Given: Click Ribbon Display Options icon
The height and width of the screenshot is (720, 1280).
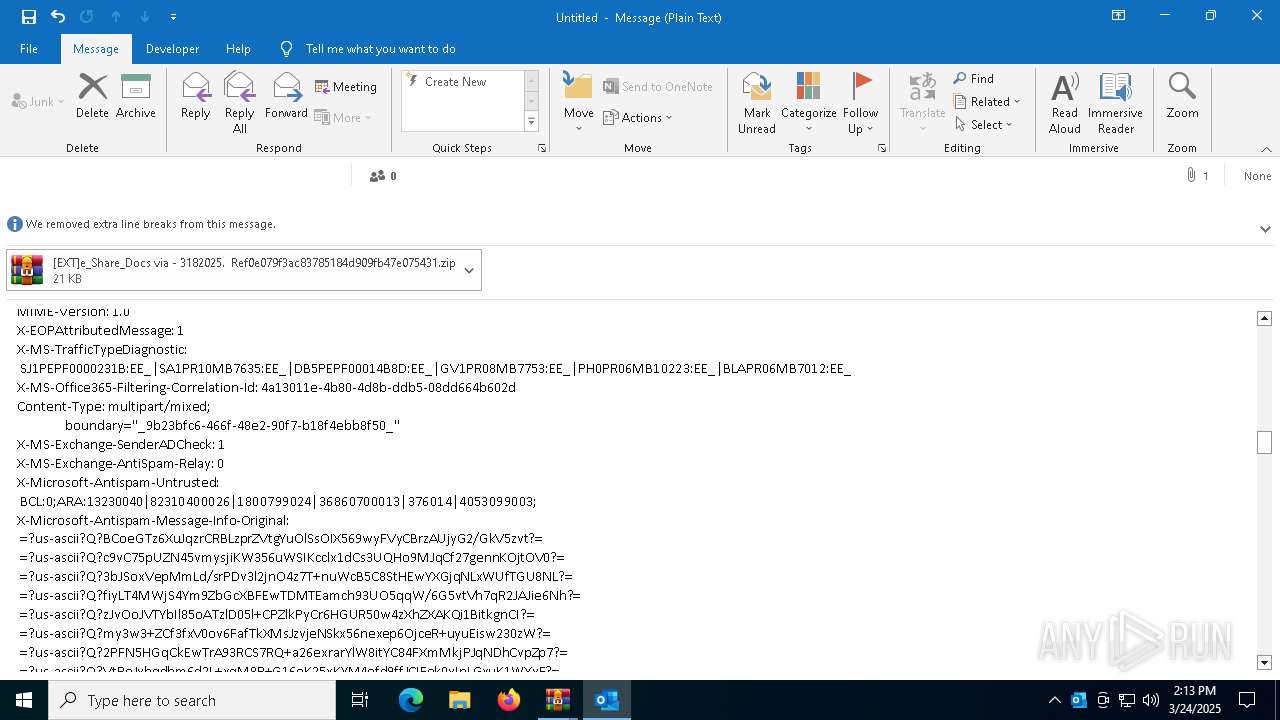Looking at the screenshot, I should (x=1119, y=16).
